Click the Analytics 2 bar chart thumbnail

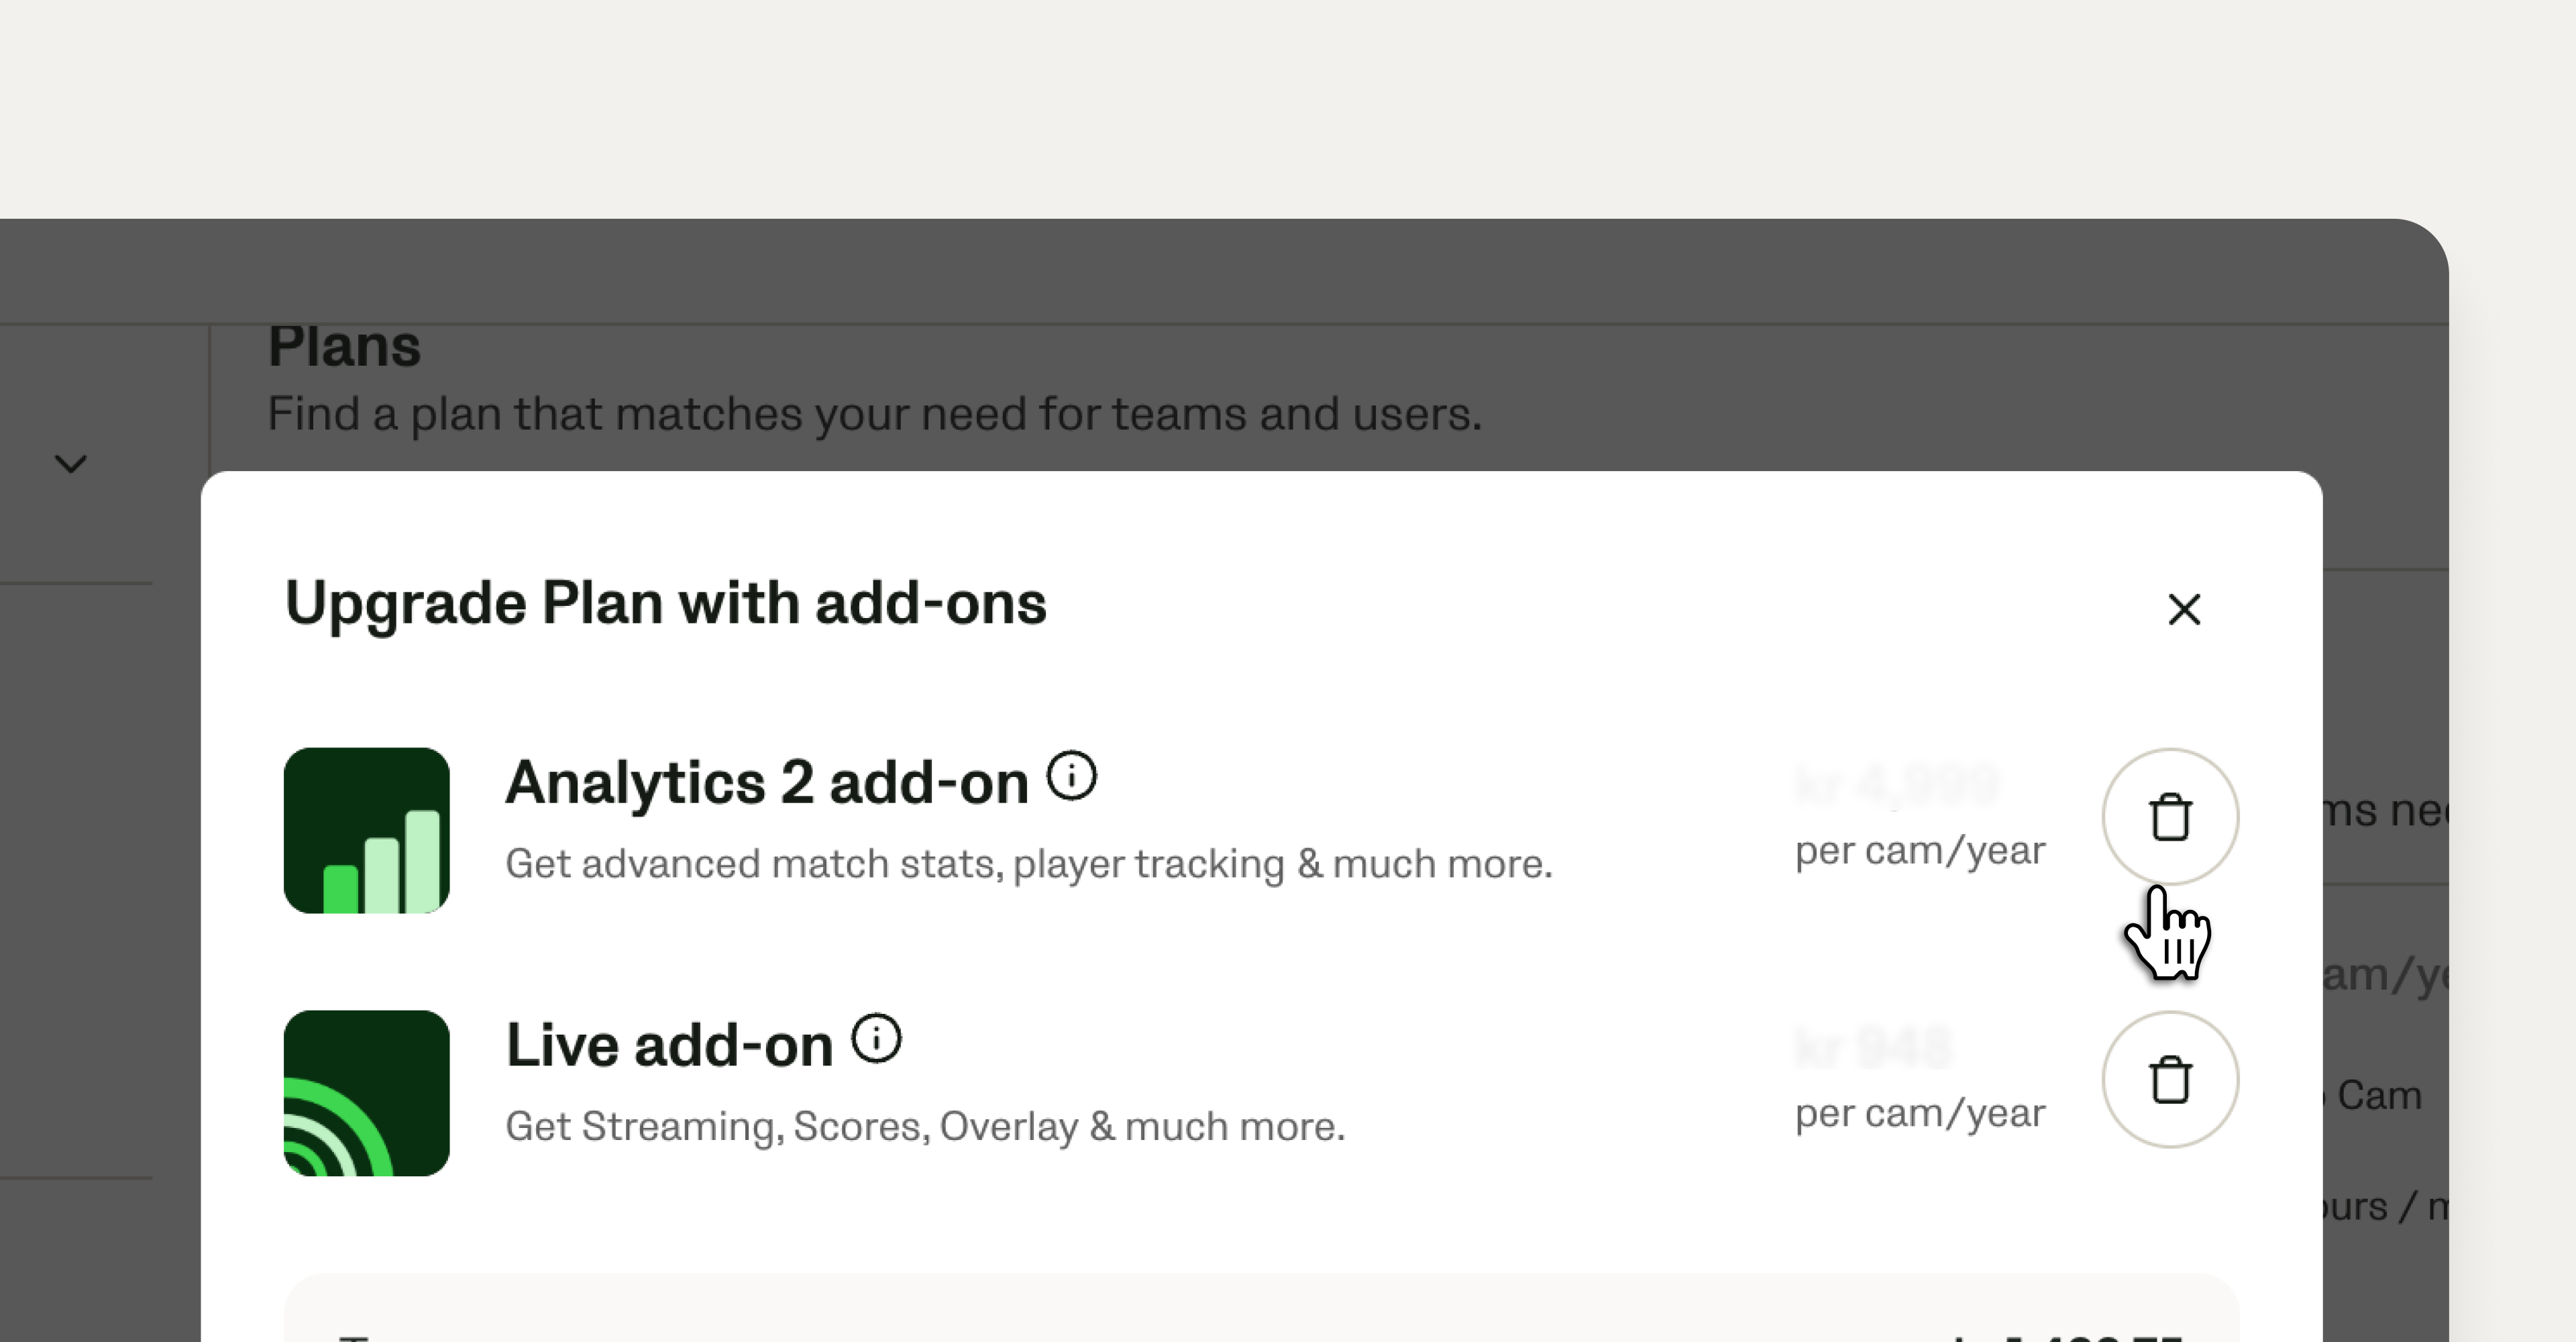pos(367,830)
